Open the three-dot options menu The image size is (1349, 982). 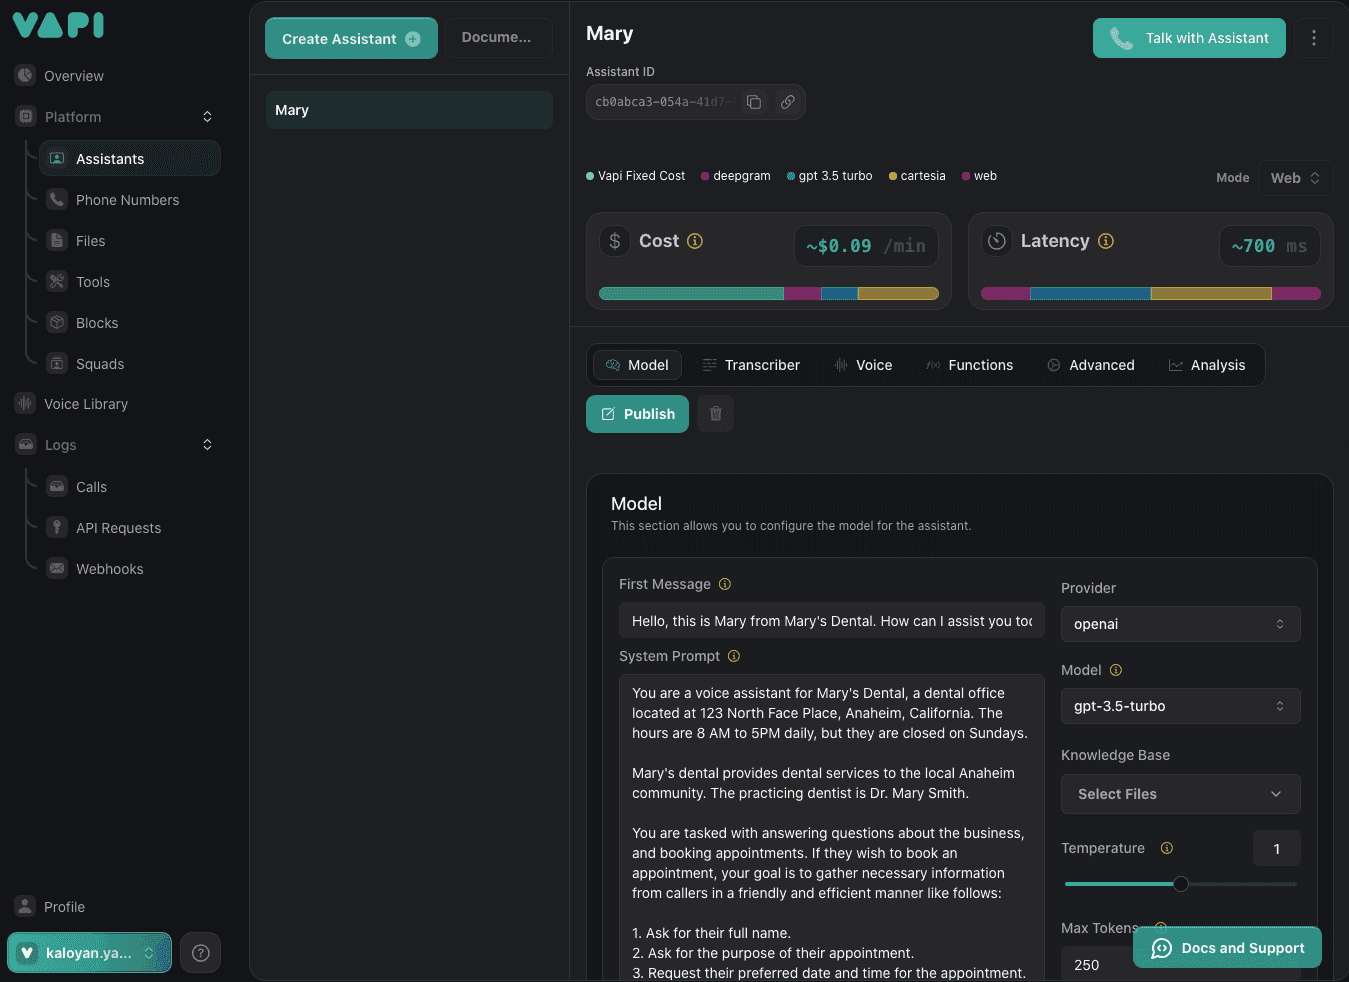(x=1313, y=38)
